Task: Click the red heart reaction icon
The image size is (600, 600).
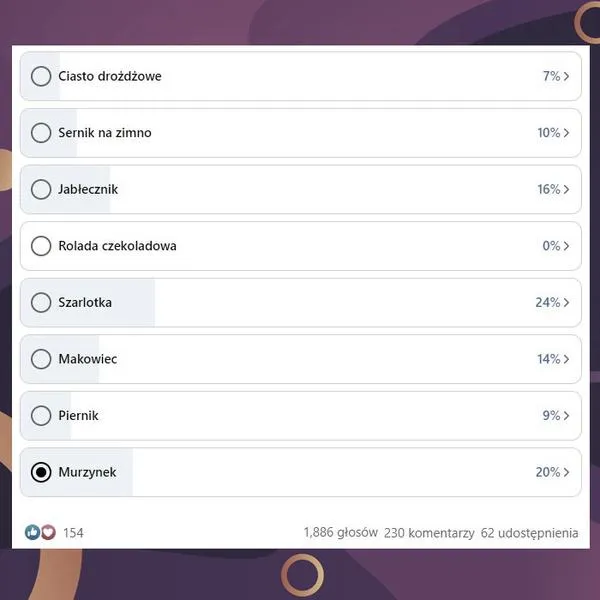Action: [x=47, y=533]
